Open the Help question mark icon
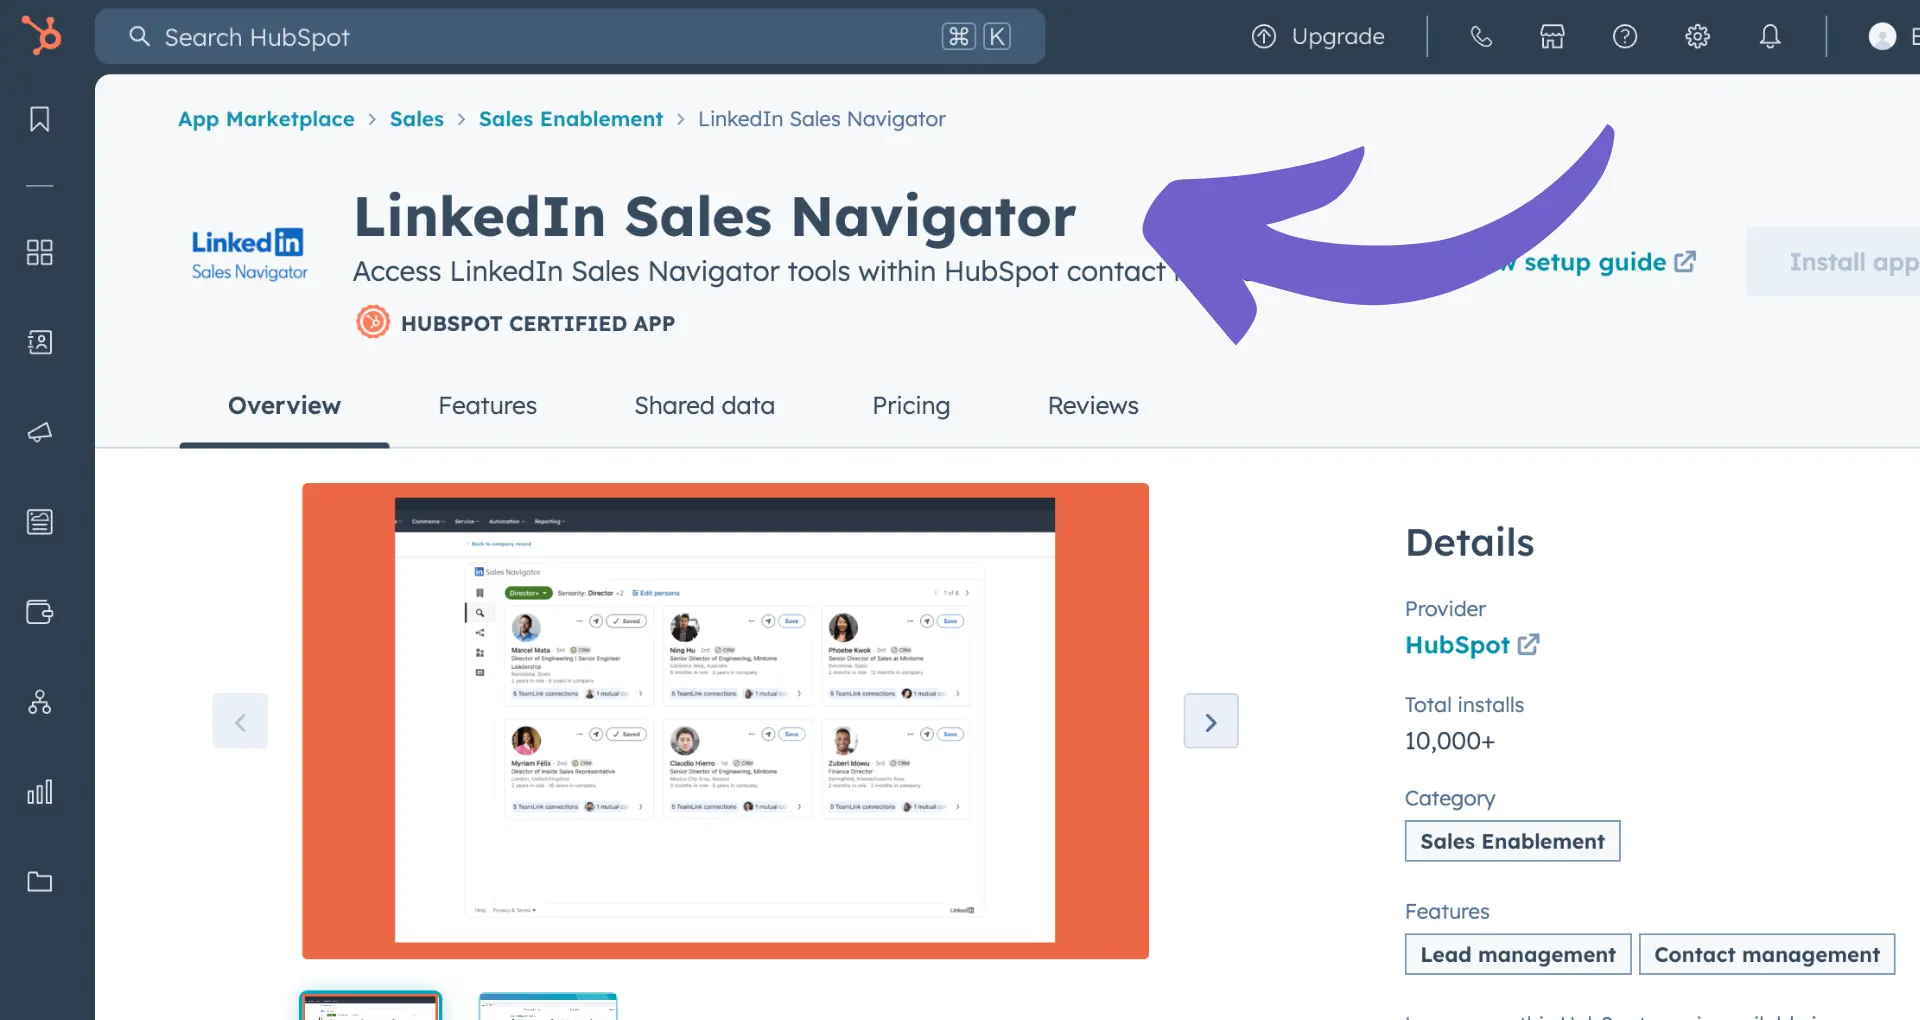The width and height of the screenshot is (1920, 1020). (1625, 37)
